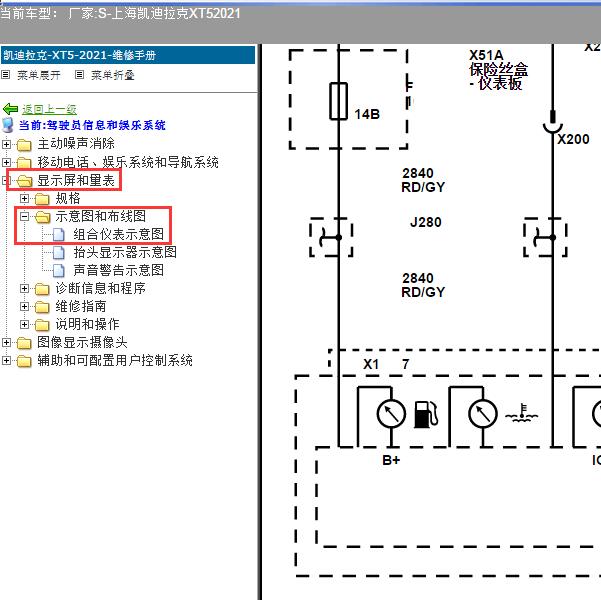Expand 辅助和可配置用户控制系统 folder
The image size is (601, 600).
click(6, 360)
